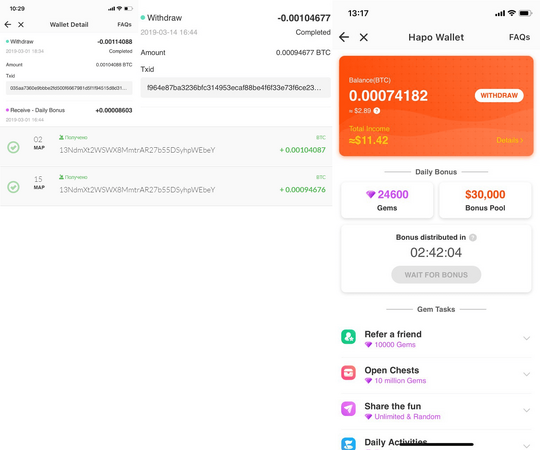Click the Unlimited & Random reward label

(x=407, y=417)
